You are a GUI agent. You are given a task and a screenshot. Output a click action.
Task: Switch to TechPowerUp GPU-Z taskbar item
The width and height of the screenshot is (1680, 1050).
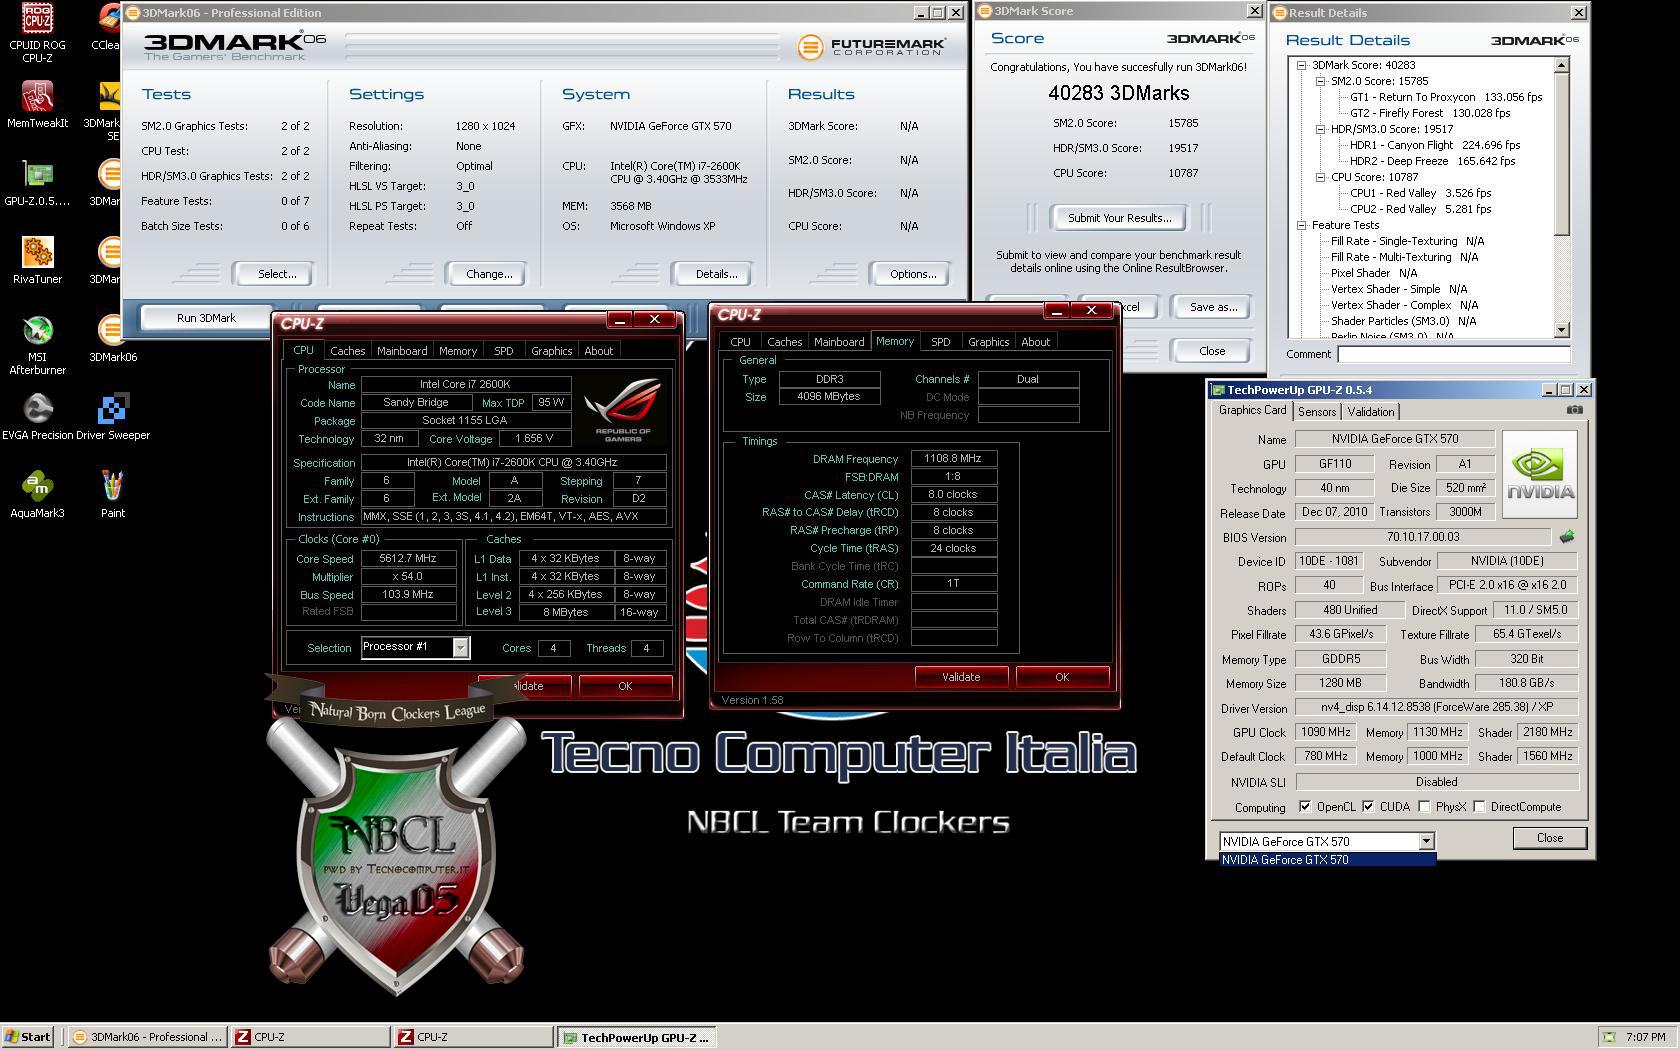(636, 1037)
